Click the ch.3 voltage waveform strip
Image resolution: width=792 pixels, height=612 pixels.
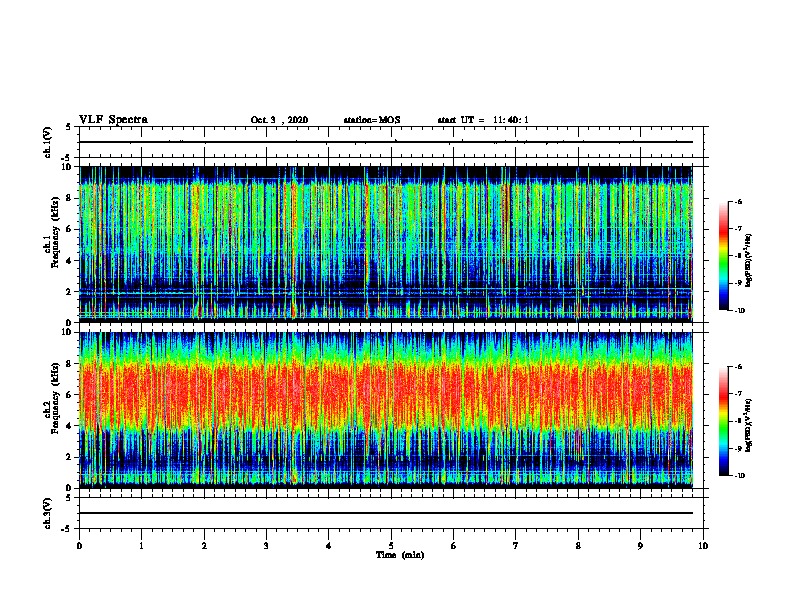(391, 513)
